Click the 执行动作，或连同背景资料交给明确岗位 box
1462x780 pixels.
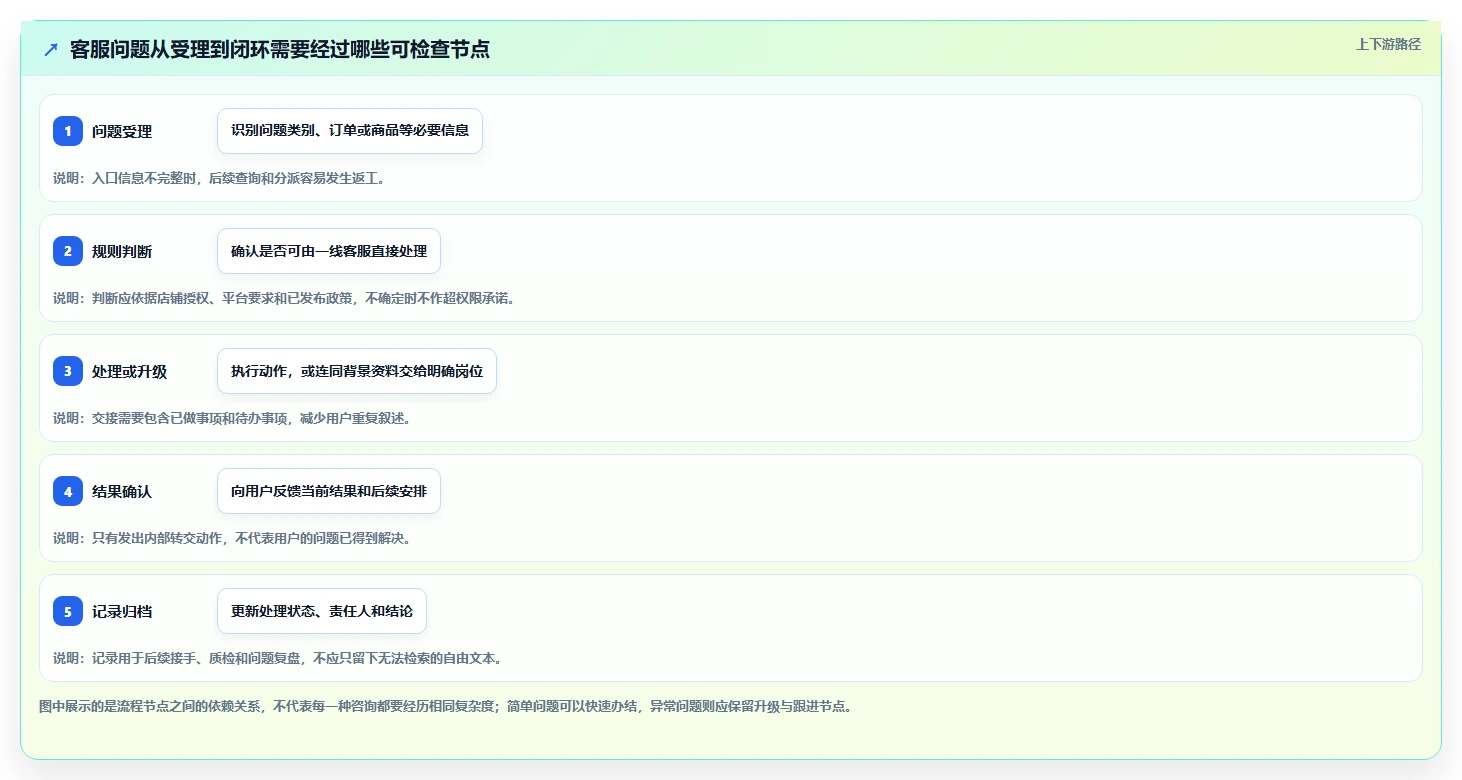coord(357,371)
